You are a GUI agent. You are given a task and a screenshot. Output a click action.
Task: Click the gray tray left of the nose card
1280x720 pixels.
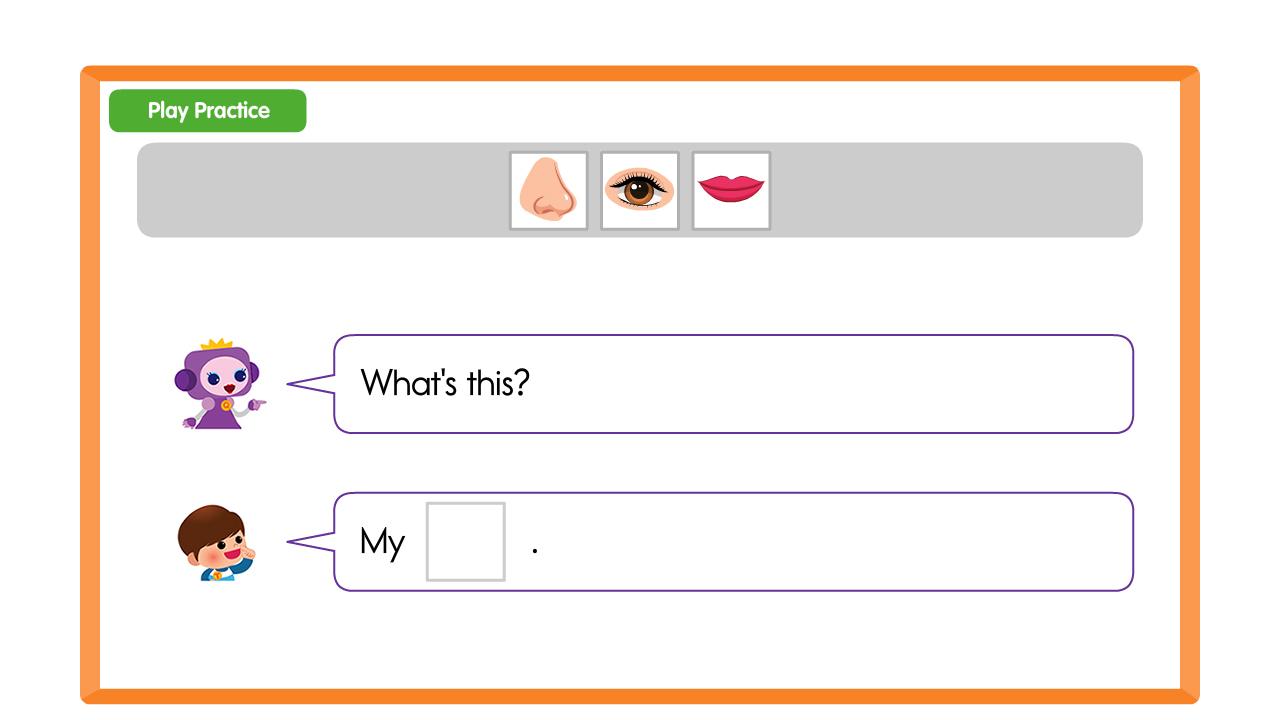[x=320, y=190]
